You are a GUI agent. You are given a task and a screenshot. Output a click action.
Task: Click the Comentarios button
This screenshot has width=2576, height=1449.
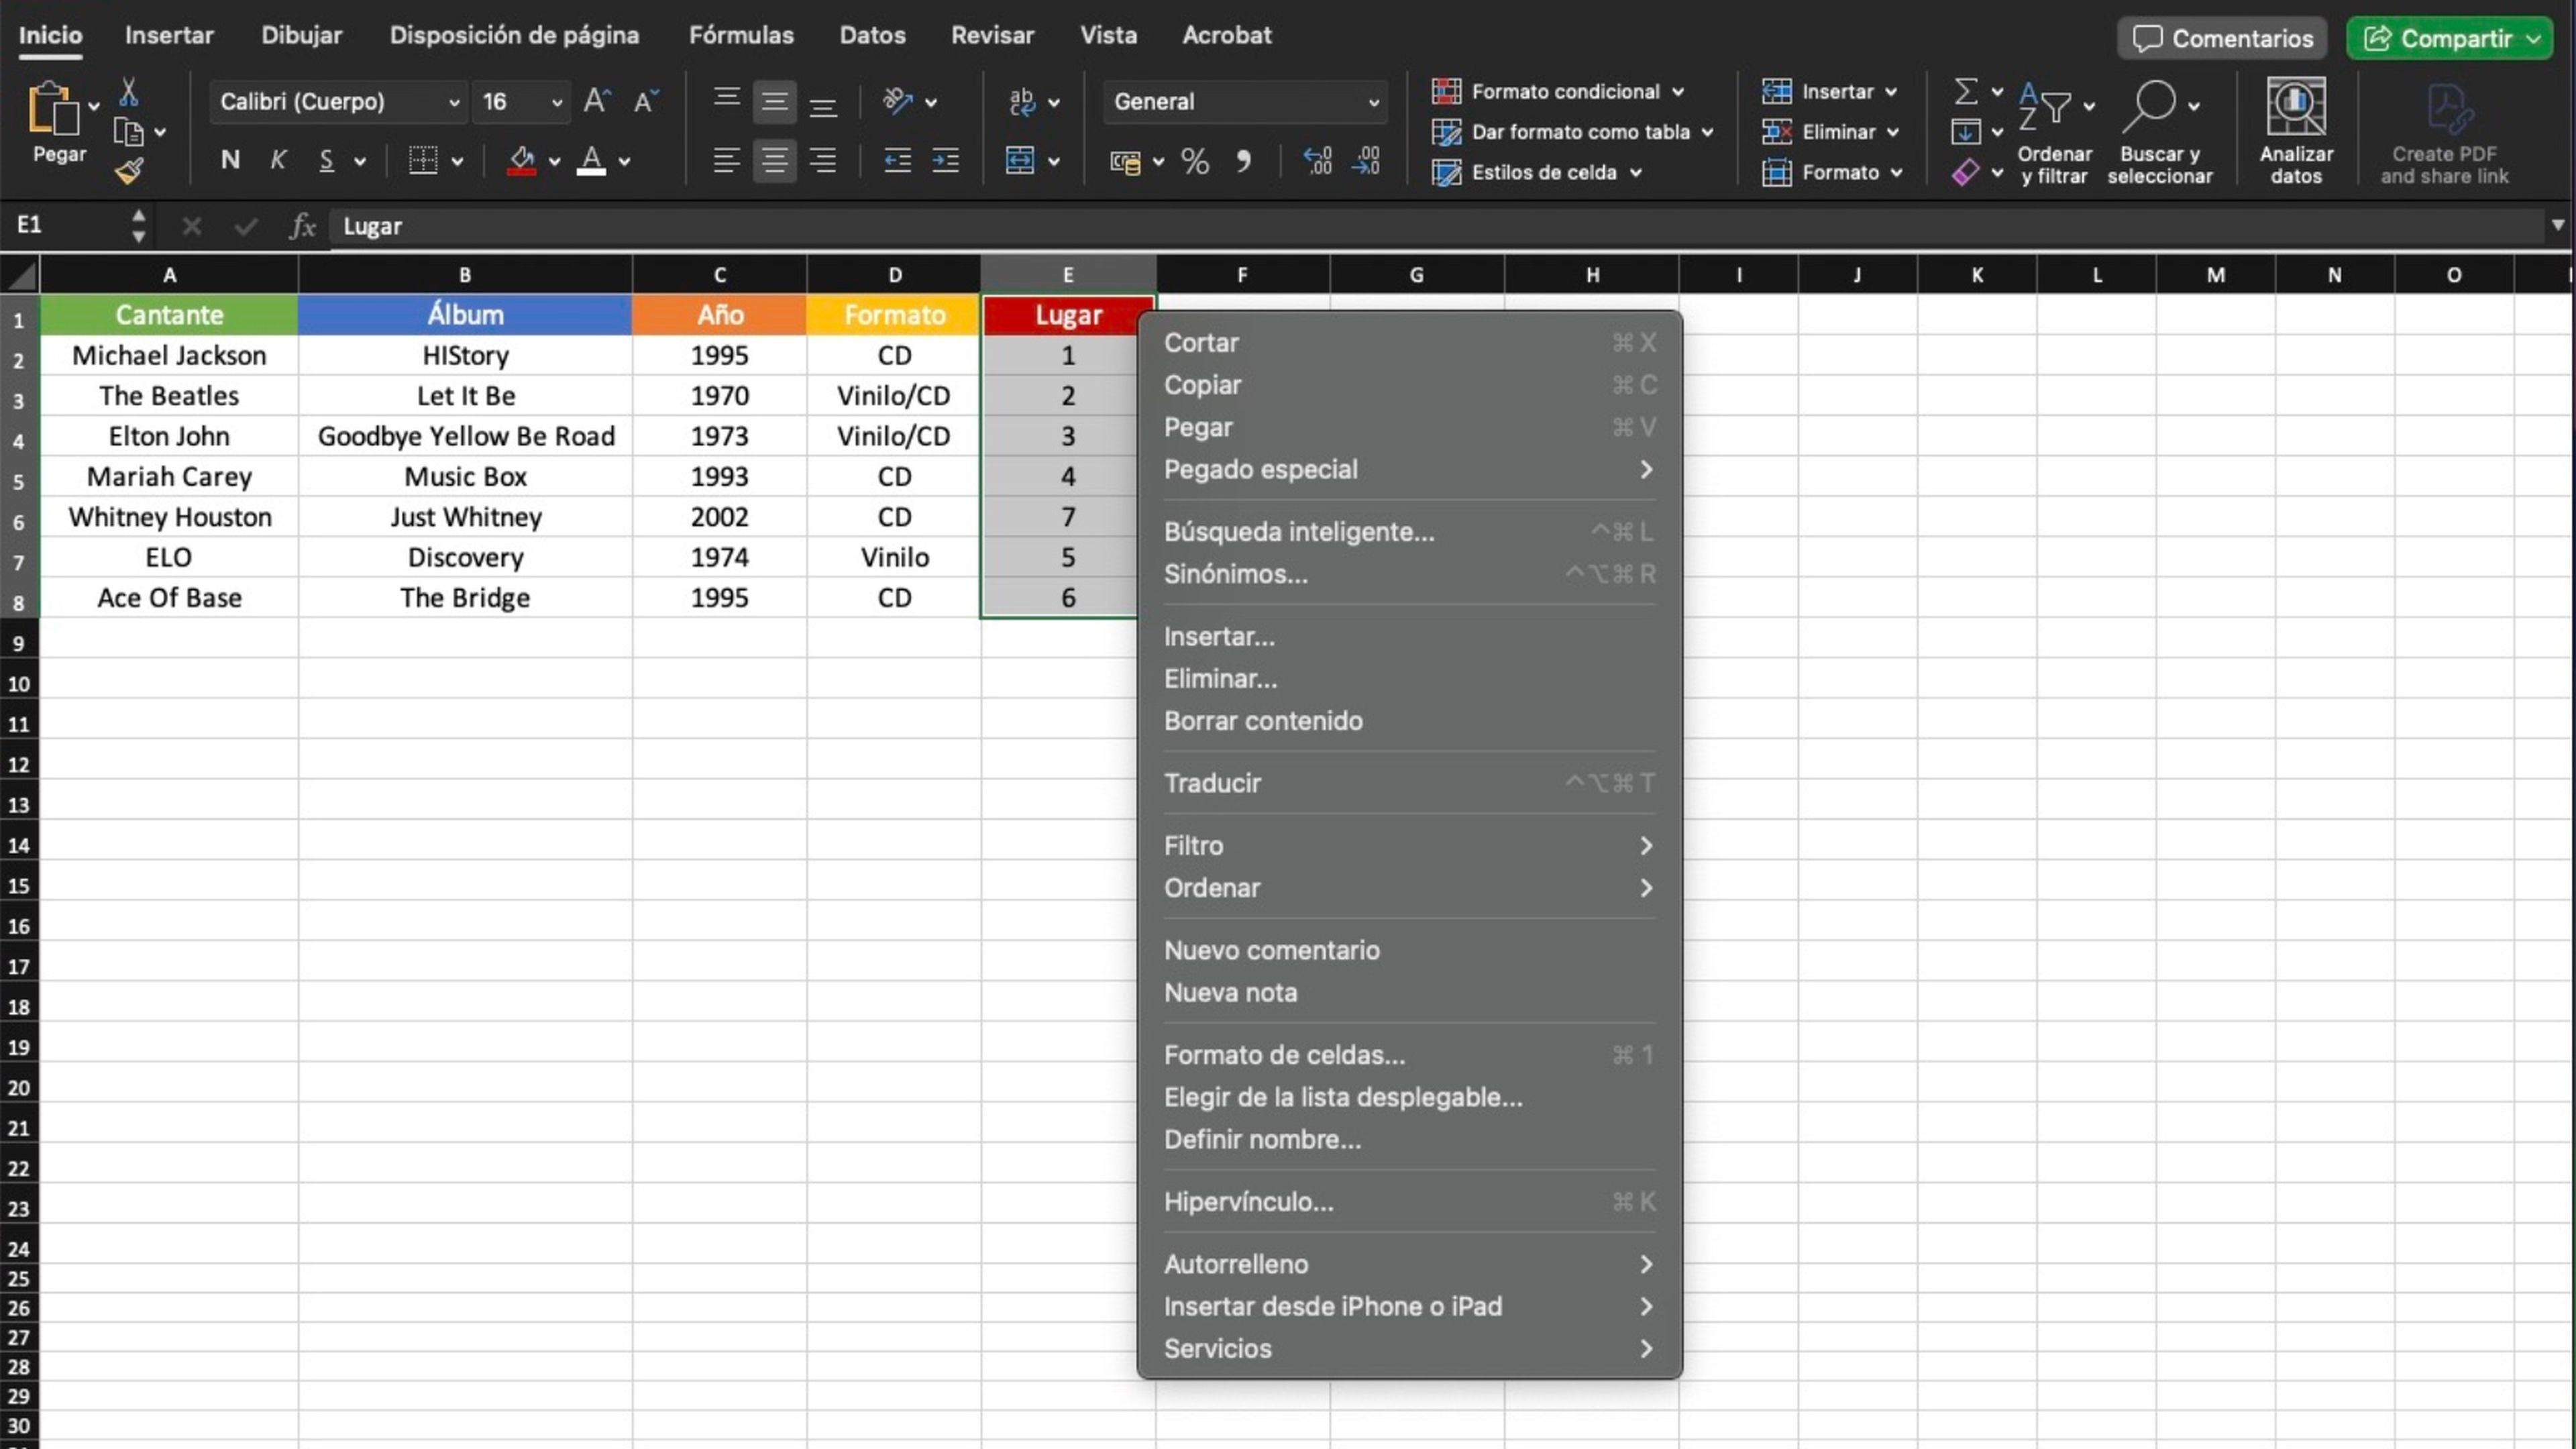[x=2222, y=38]
